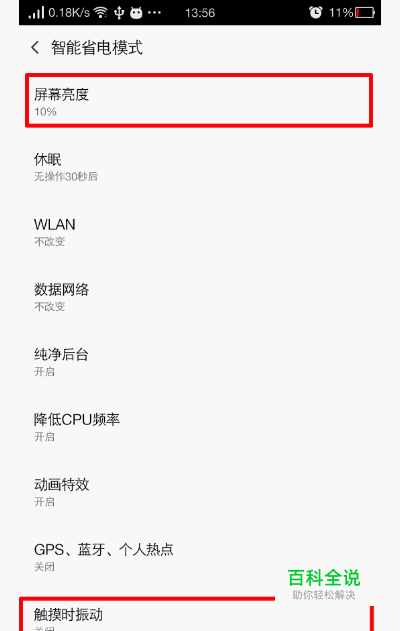This screenshot has width=400, height=631.
Task: Tap the alarm clock icon
Action: click(315, 12)
